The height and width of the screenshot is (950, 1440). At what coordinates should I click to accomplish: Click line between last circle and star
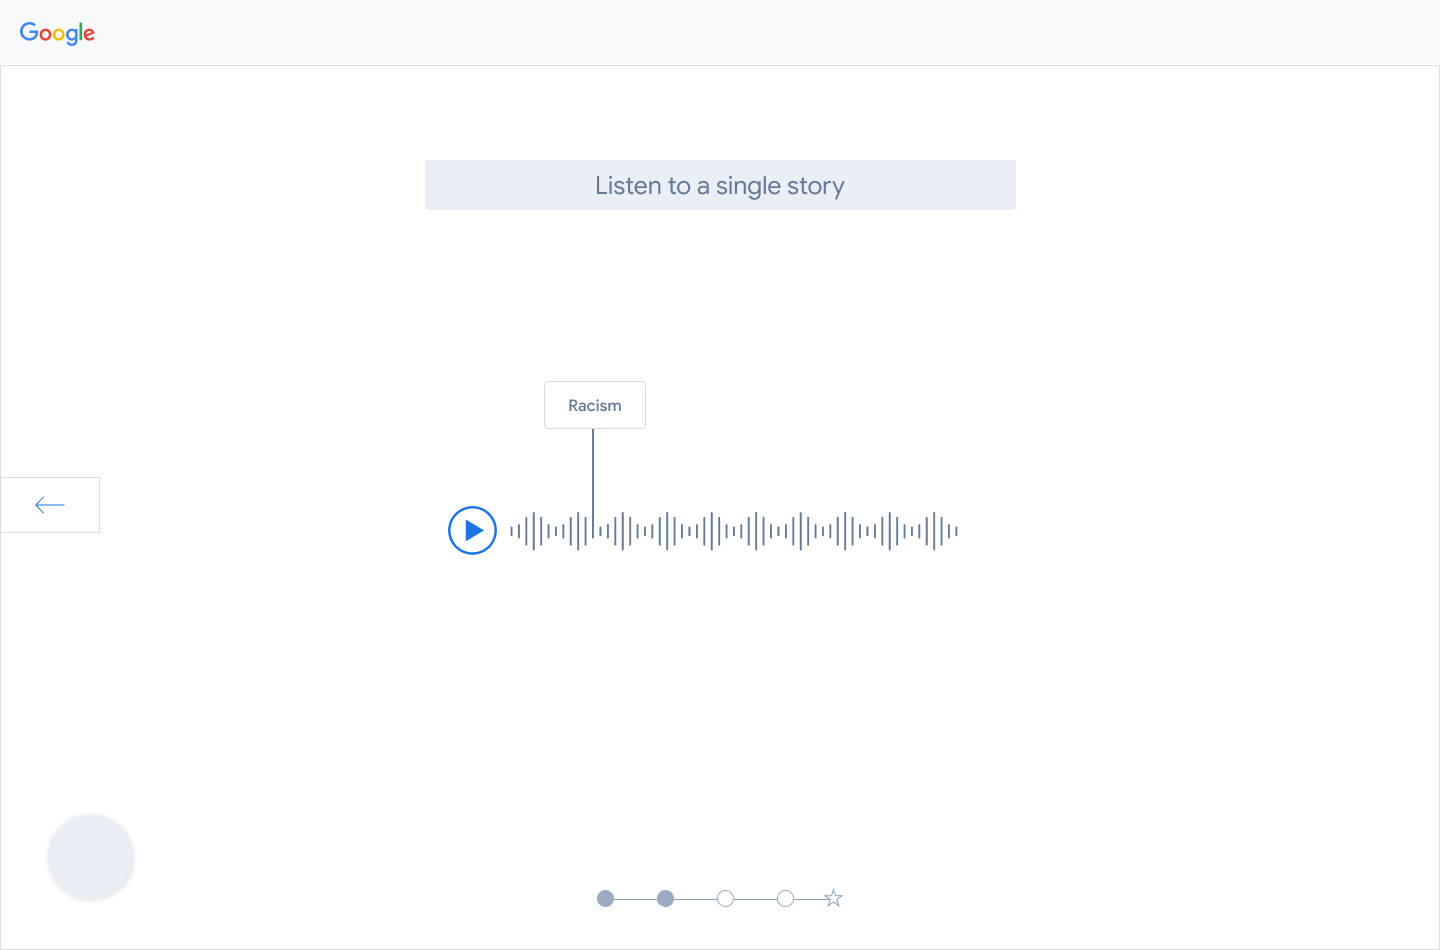[x=809, y=899]
